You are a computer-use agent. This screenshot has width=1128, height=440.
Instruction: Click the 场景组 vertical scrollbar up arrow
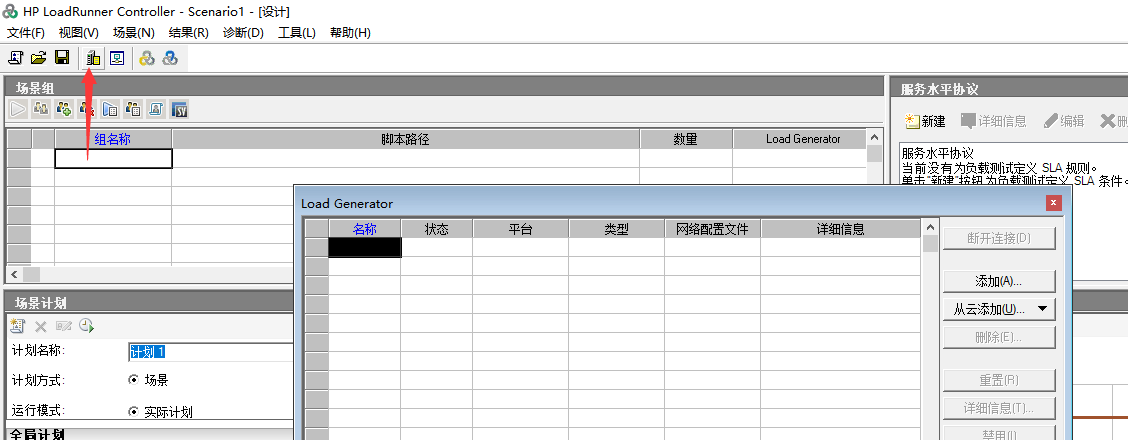click(874, 137)
